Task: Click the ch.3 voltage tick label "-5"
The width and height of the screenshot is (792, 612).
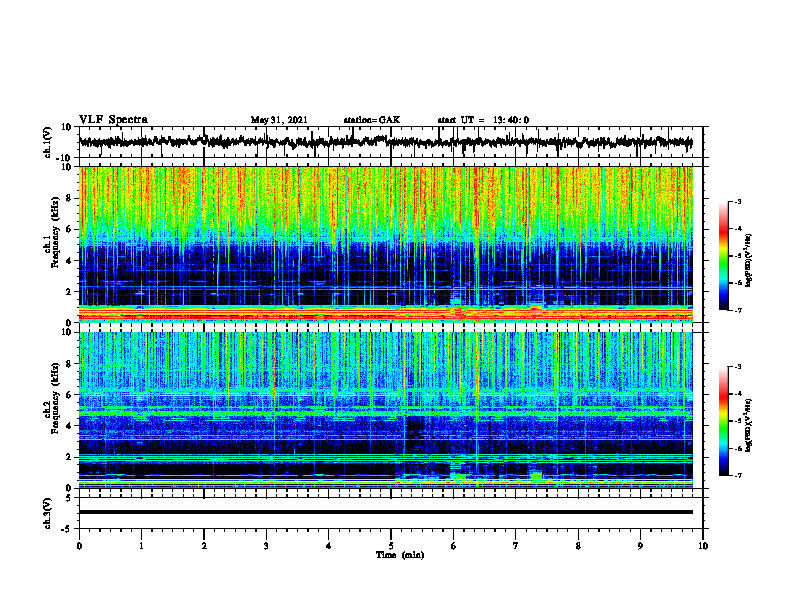Action: click(x=67, y=529)
